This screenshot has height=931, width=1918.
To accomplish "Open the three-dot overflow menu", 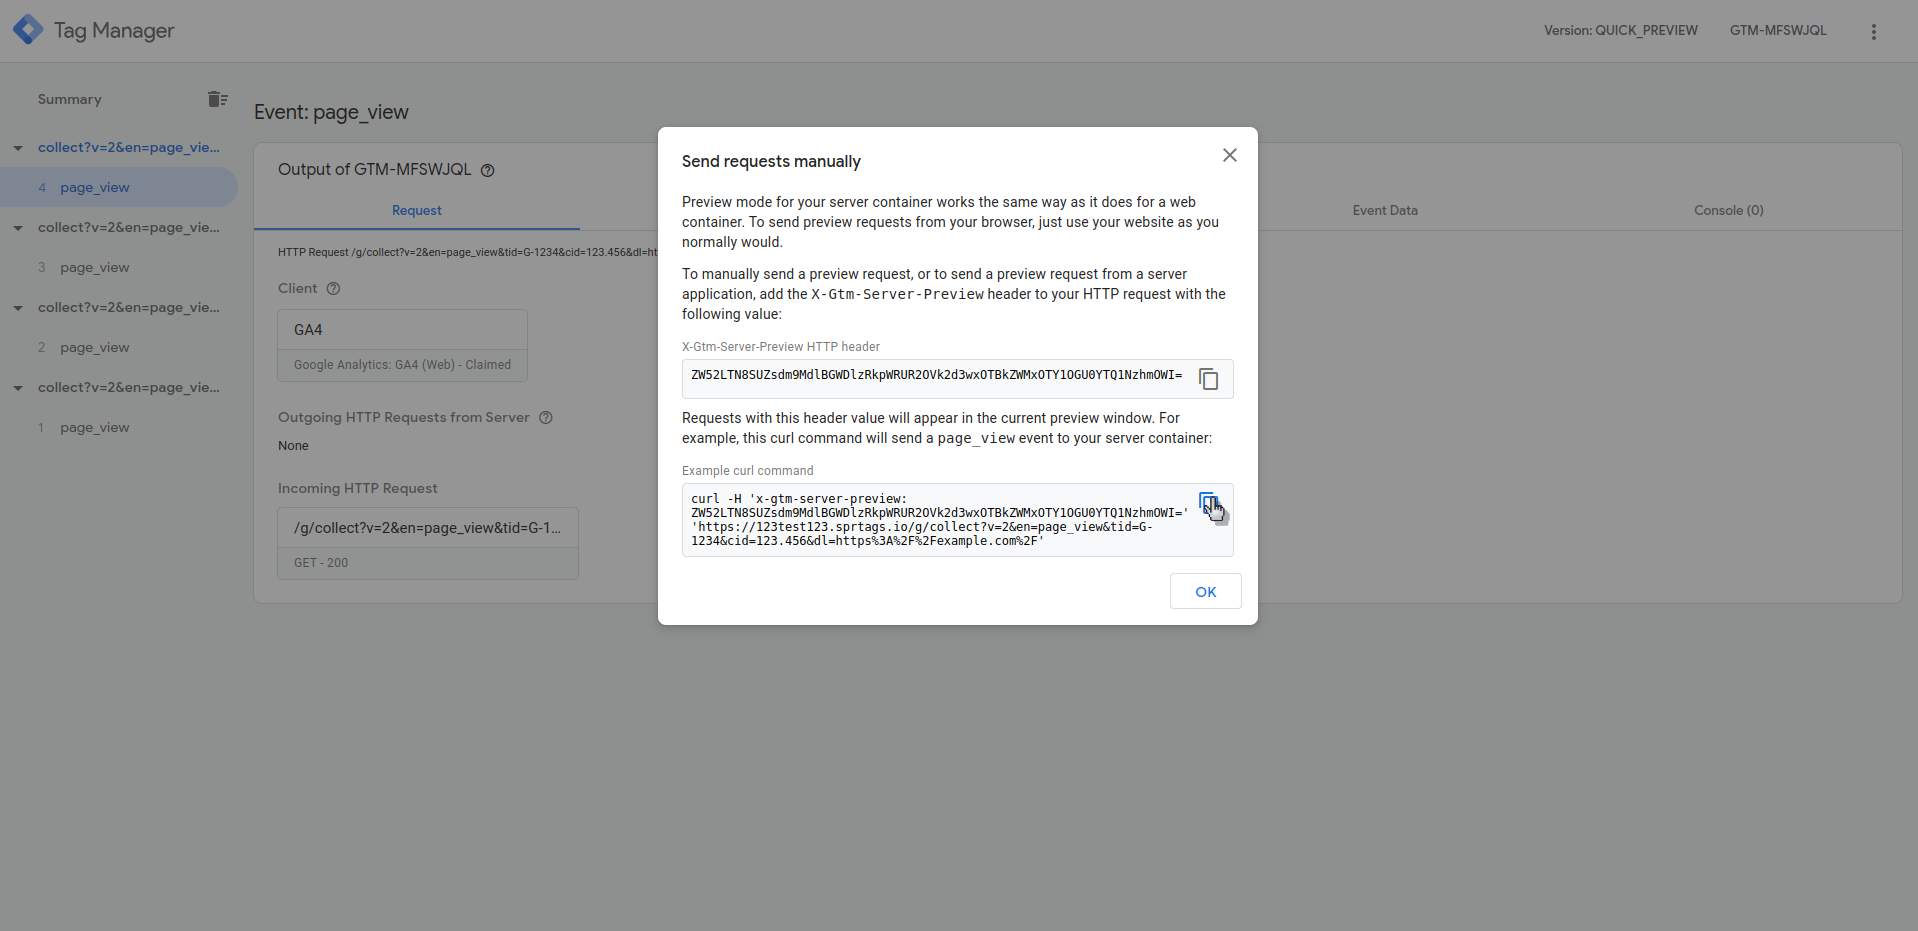I will (1873, 31).
